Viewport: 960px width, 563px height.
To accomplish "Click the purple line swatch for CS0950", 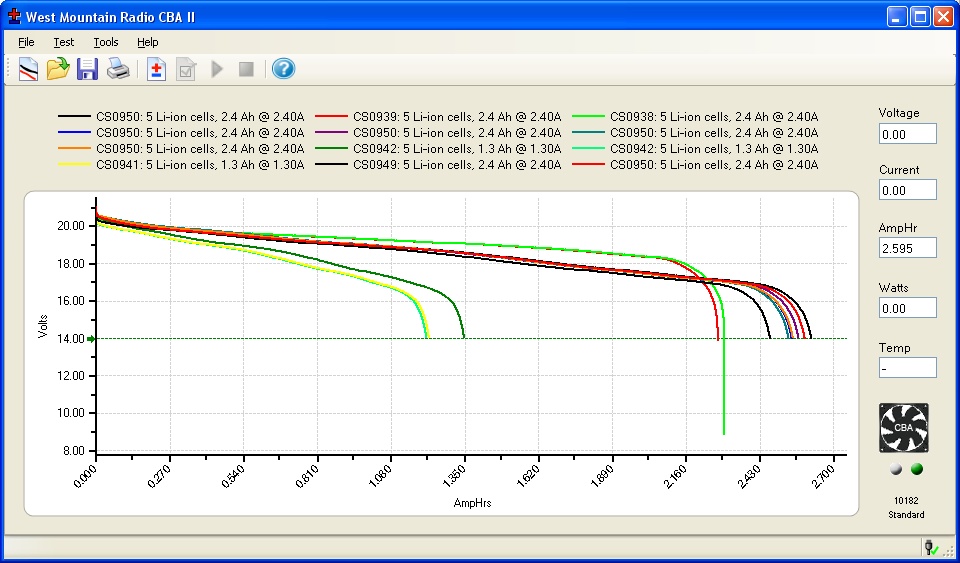I will tap(332, 133).
